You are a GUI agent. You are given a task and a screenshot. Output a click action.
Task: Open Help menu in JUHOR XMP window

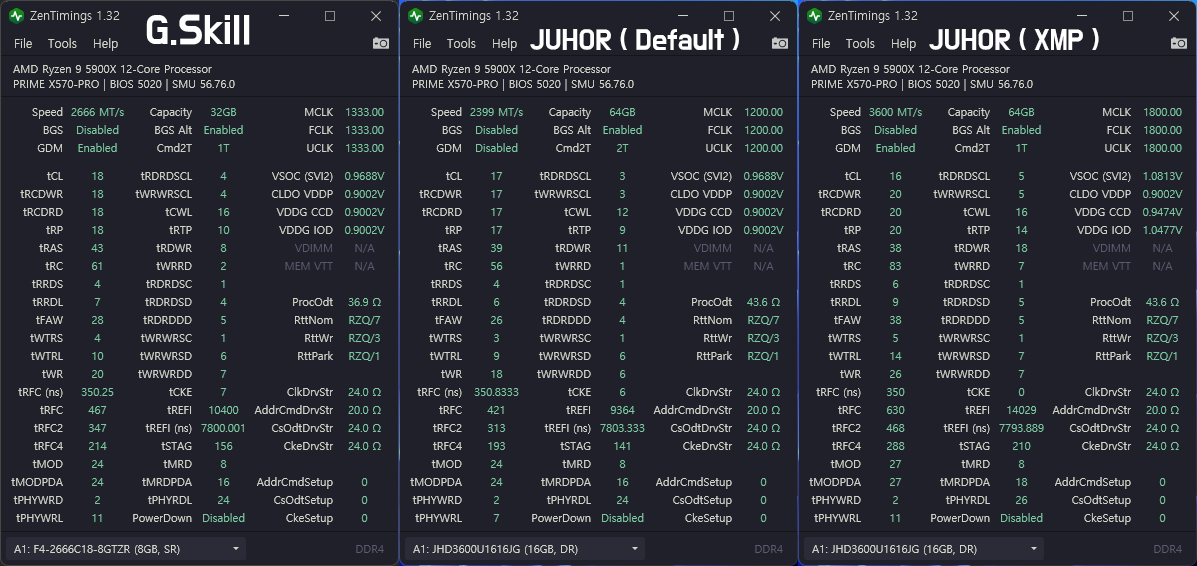(x=903, y=44)
